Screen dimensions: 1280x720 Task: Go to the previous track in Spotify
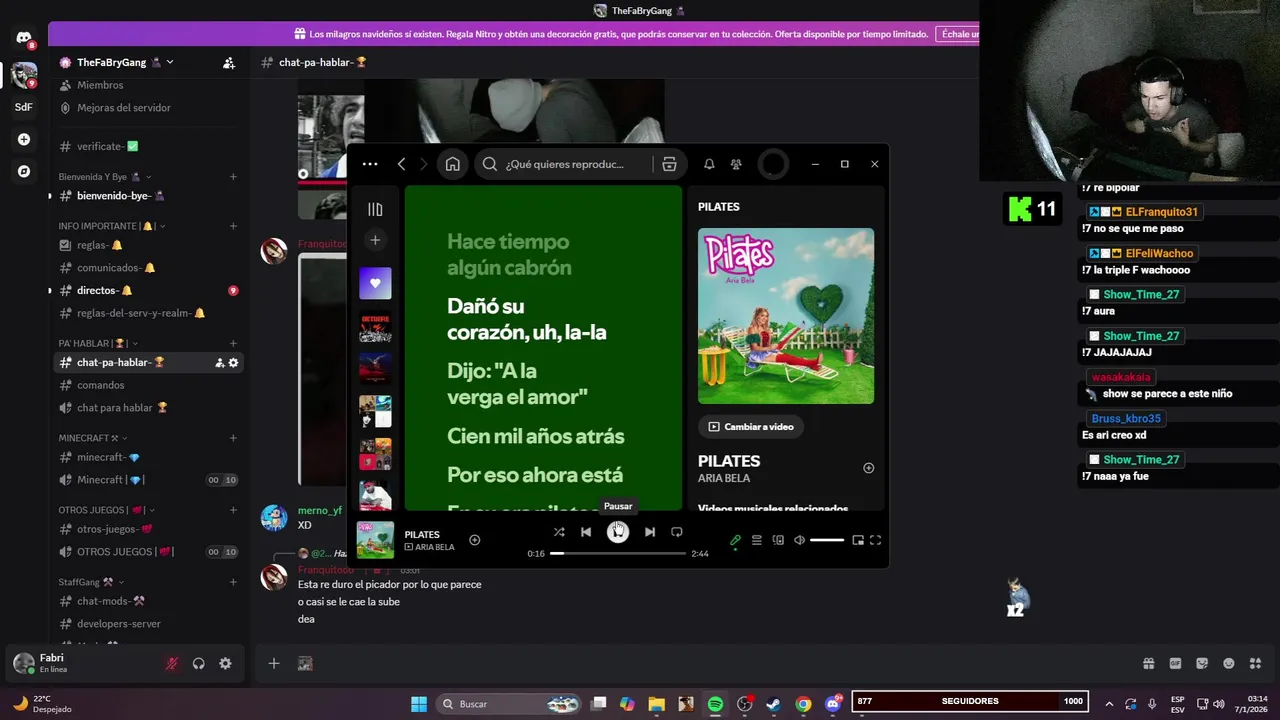click(586, 532)
